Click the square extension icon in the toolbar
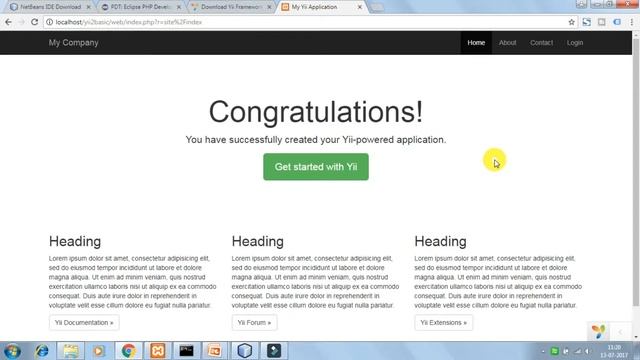 pyautogui.click(x=602, y=22)
